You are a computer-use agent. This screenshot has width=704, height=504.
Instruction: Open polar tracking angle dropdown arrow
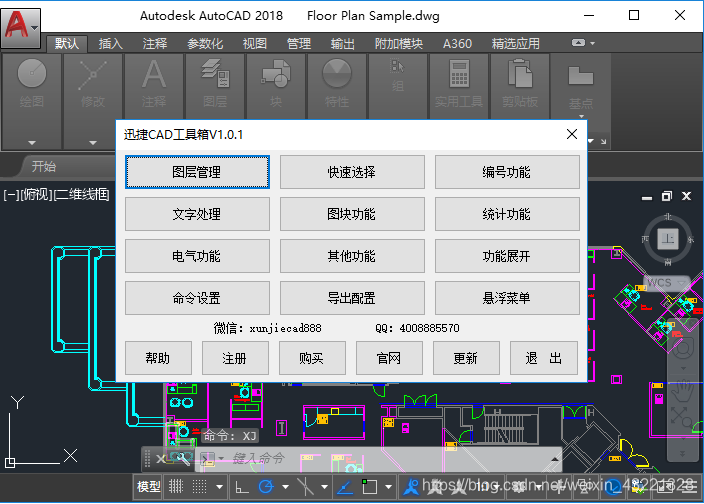pos(285,487)
